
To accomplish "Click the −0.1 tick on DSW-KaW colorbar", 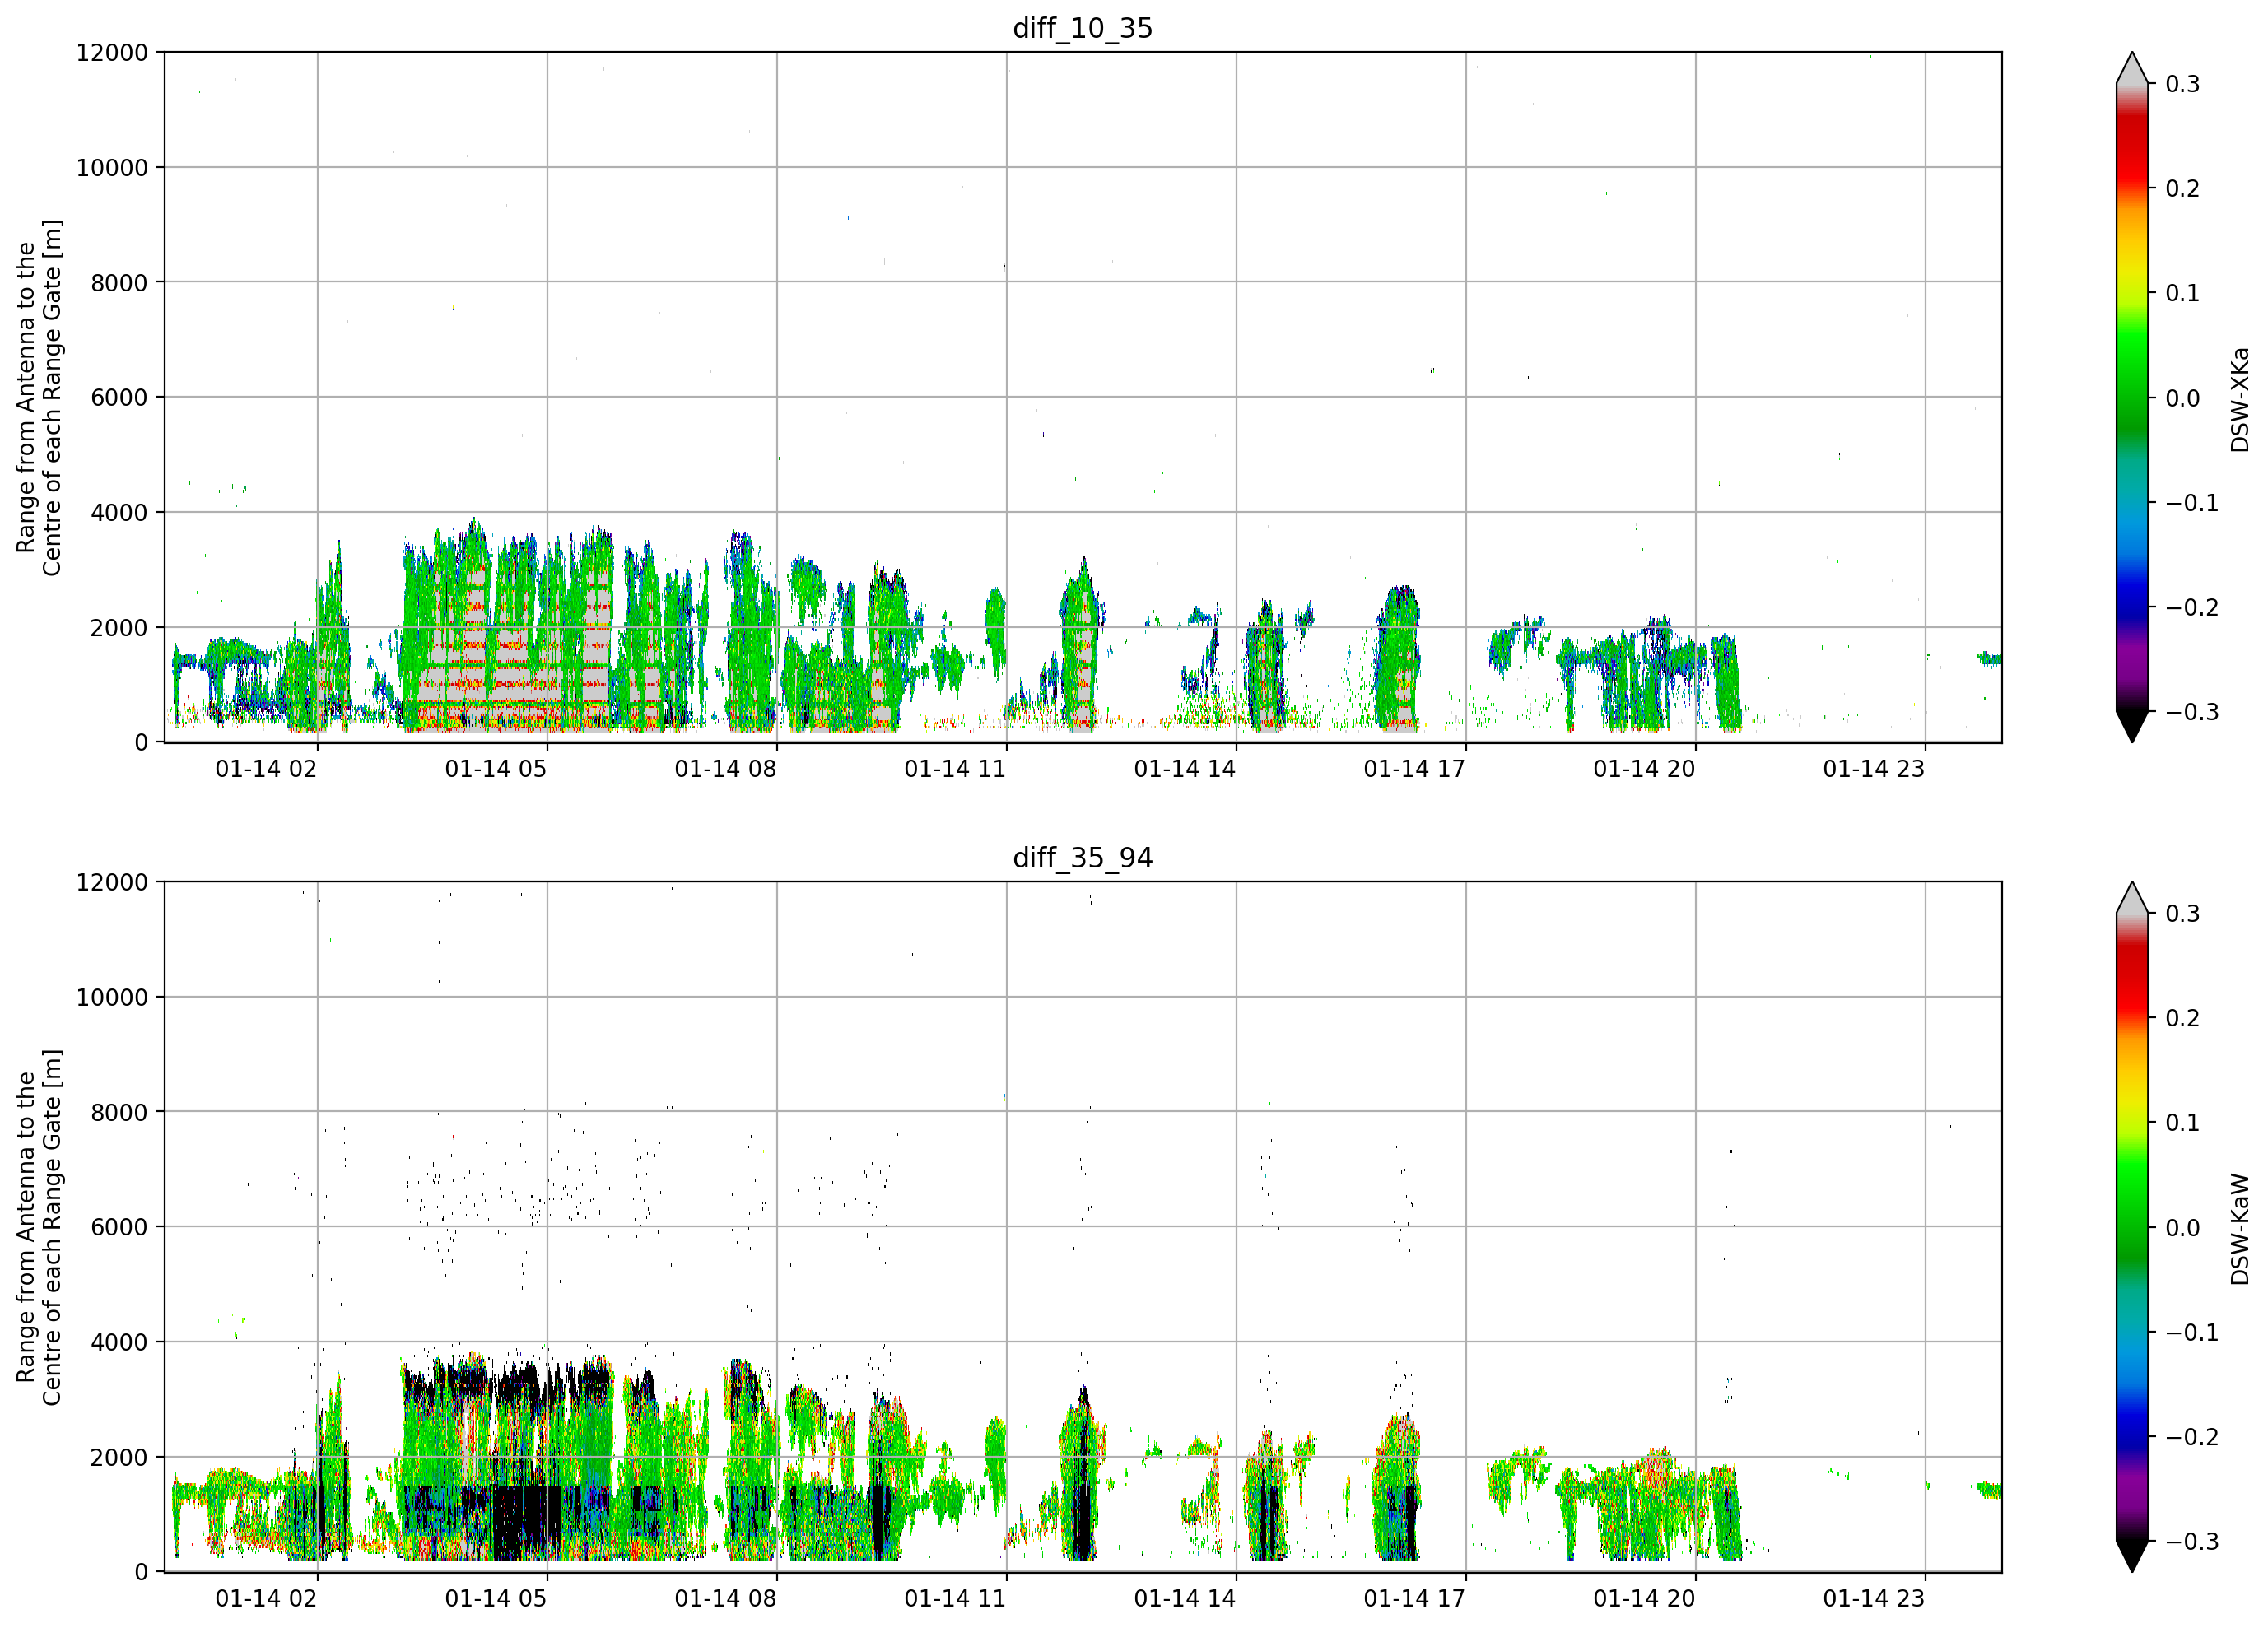I will click(2192, 1333).
